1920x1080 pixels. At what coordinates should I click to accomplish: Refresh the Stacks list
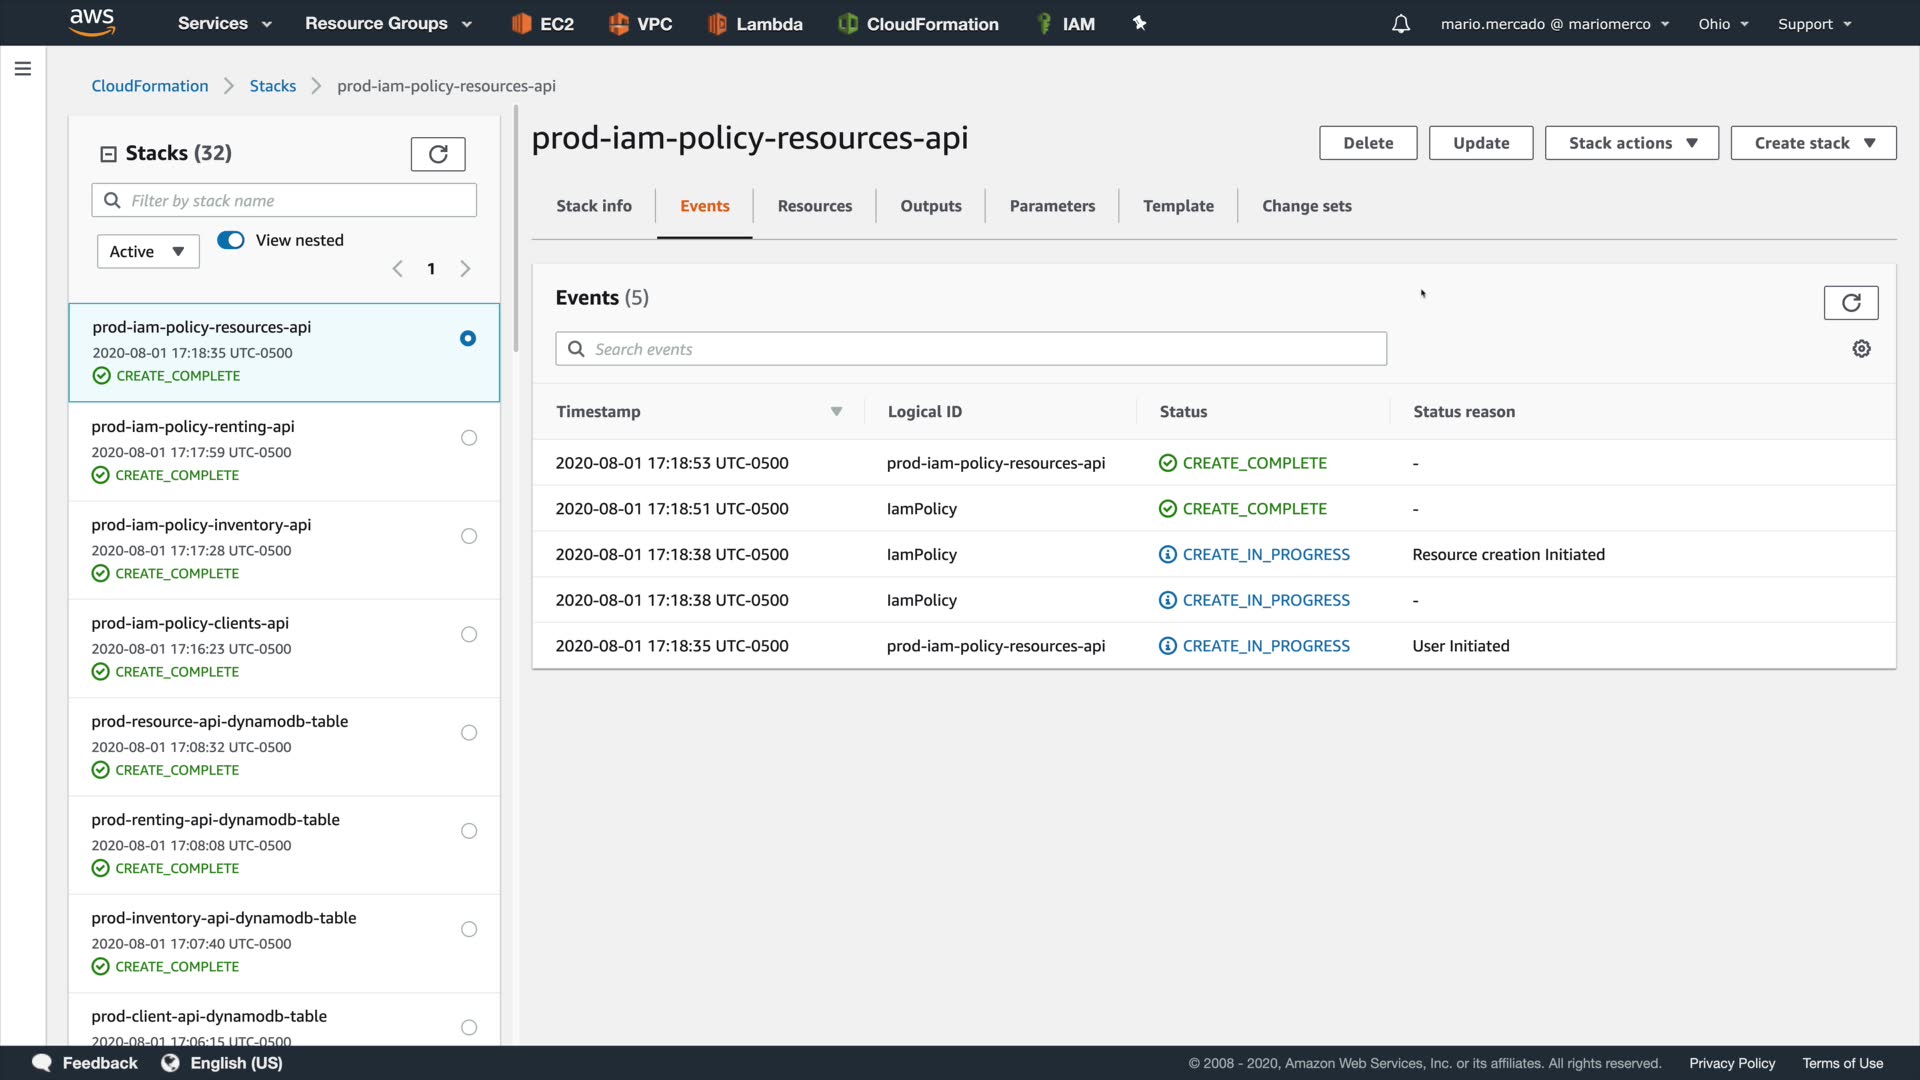(x=438, y=154)
